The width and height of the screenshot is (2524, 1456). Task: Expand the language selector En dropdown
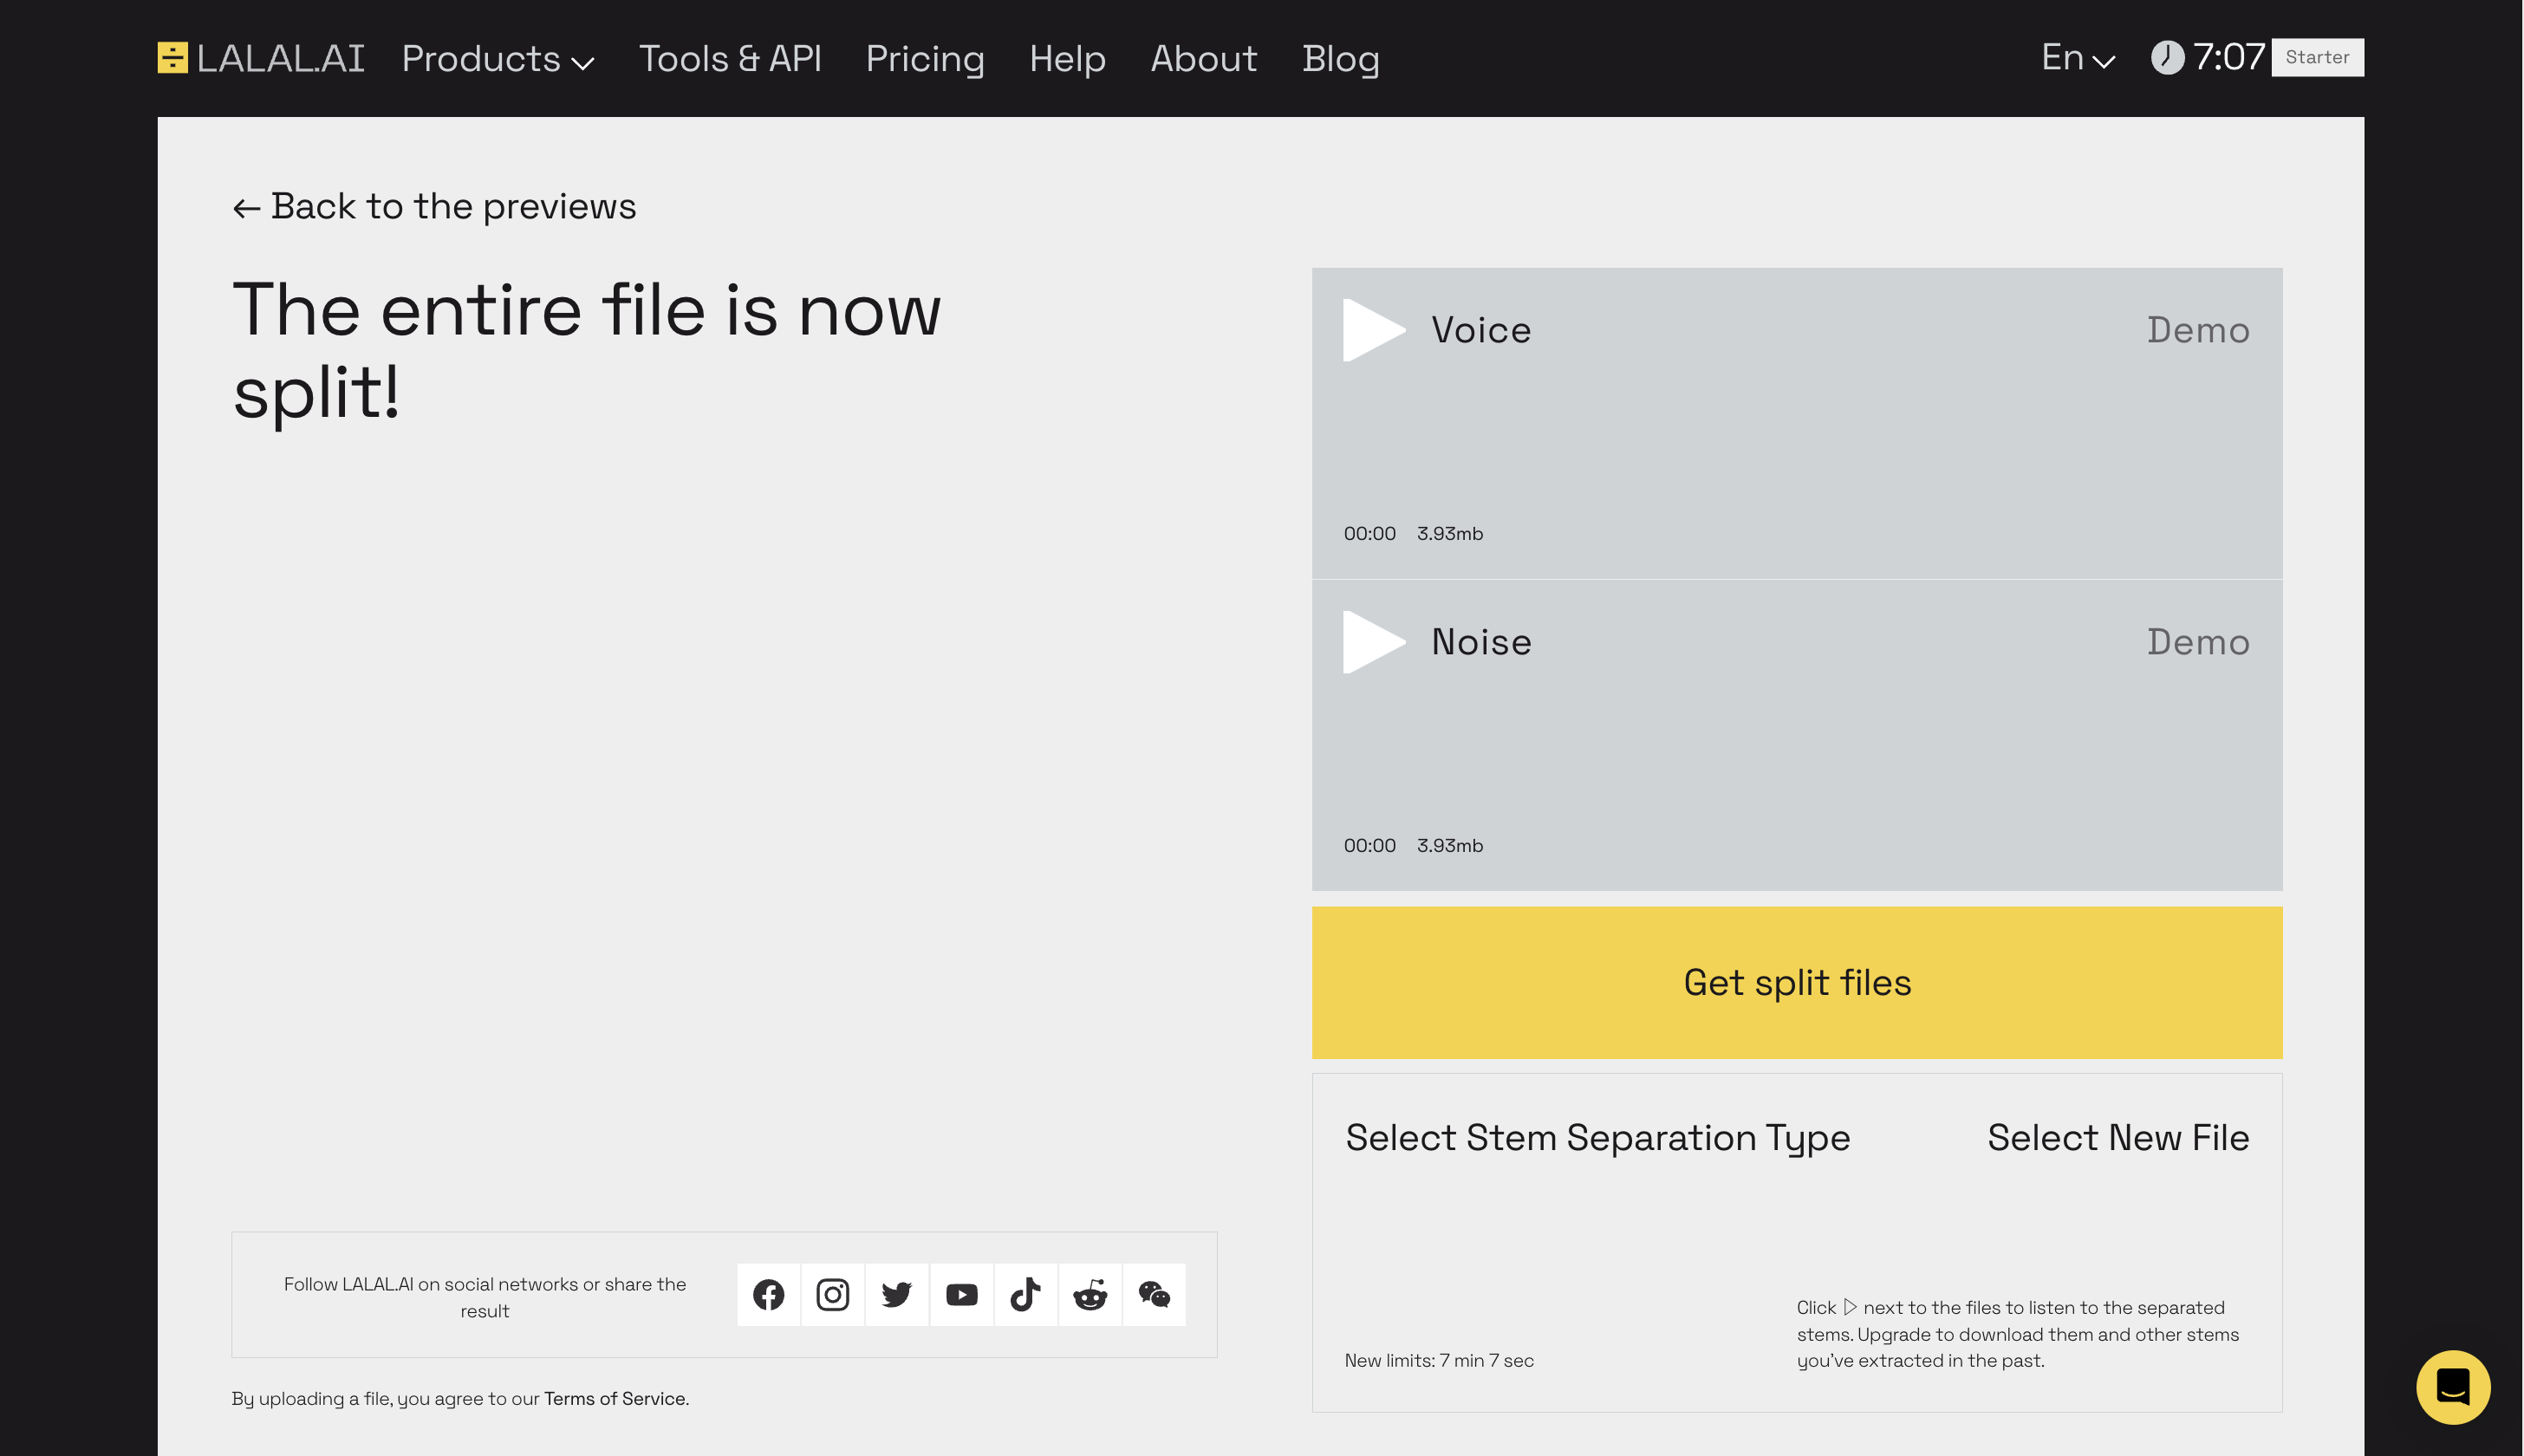point(2075,57)
